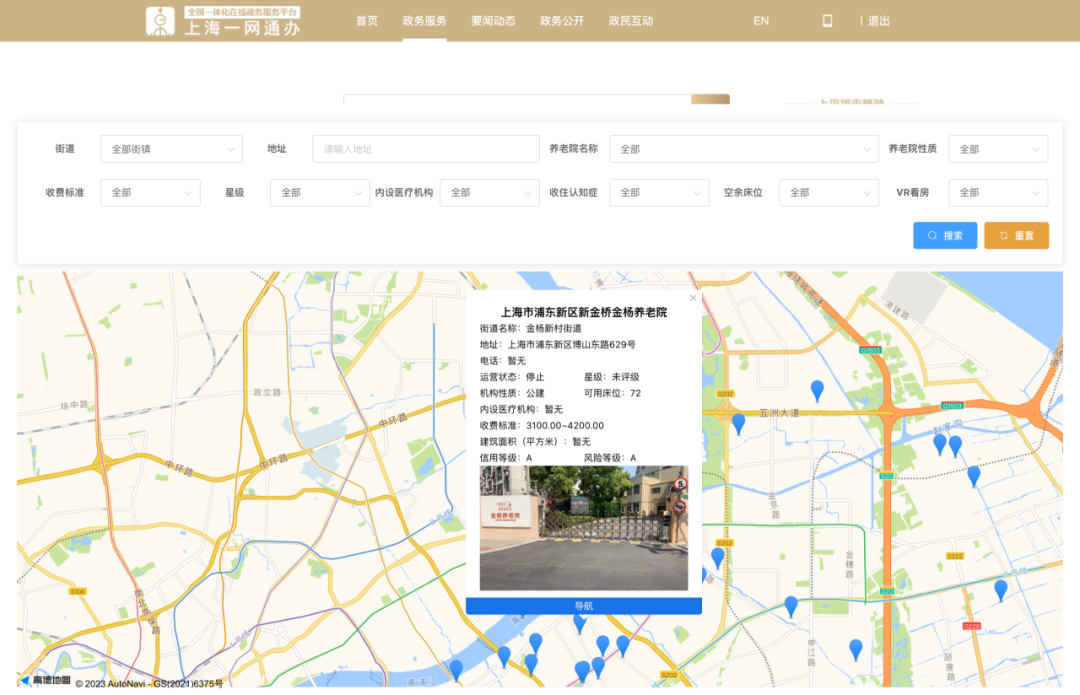The height and width of the screenshot is (695, 1080).
Task: Expand the 星级 star rating dropdown
Action: click(x=319, y=192)
